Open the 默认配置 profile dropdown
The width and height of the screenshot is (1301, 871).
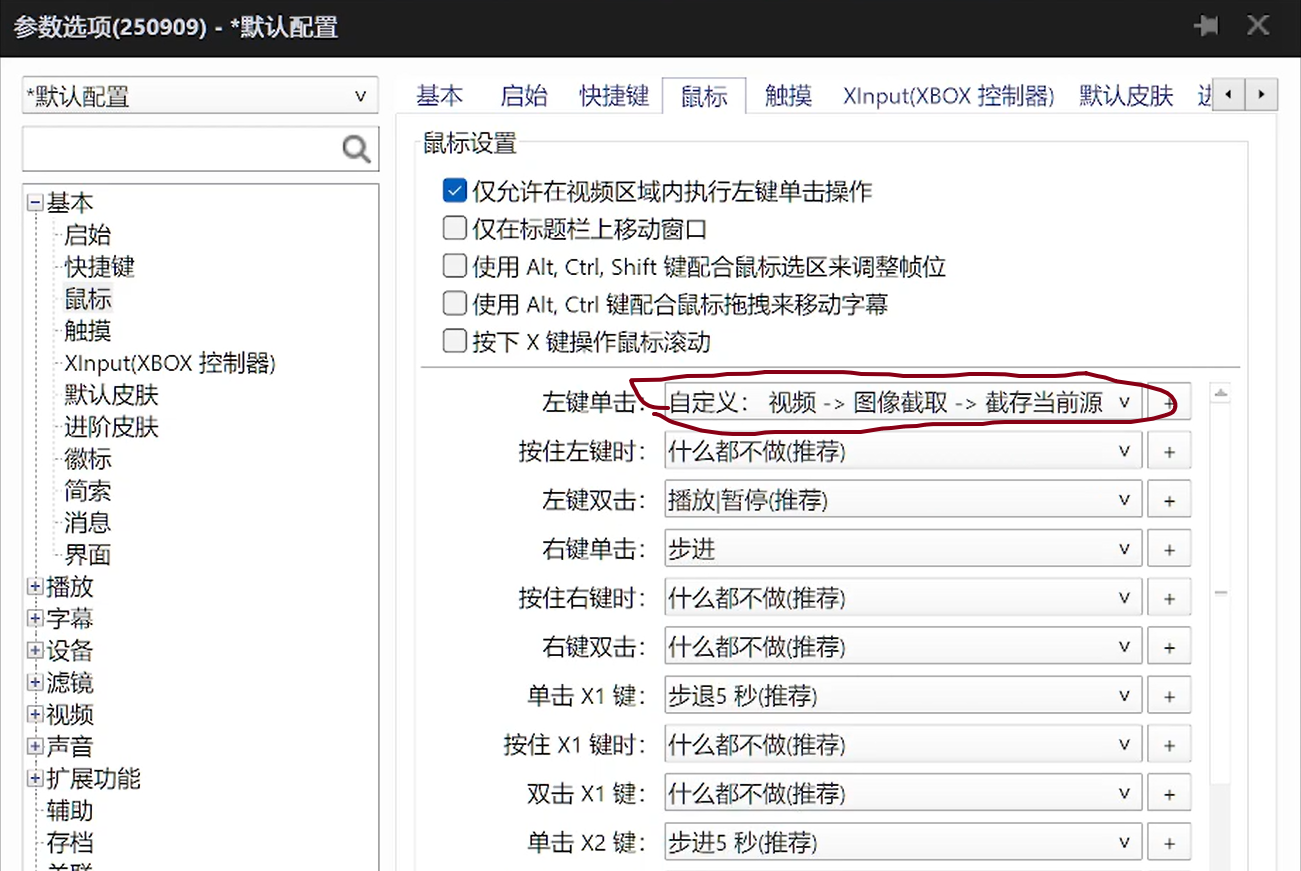[200, 97]
